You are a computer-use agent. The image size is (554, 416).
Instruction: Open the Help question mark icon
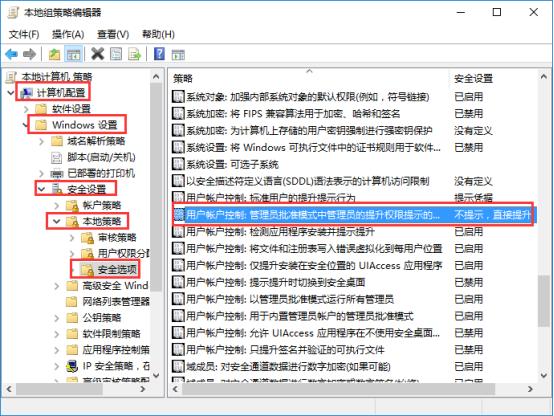coord(159,54)
